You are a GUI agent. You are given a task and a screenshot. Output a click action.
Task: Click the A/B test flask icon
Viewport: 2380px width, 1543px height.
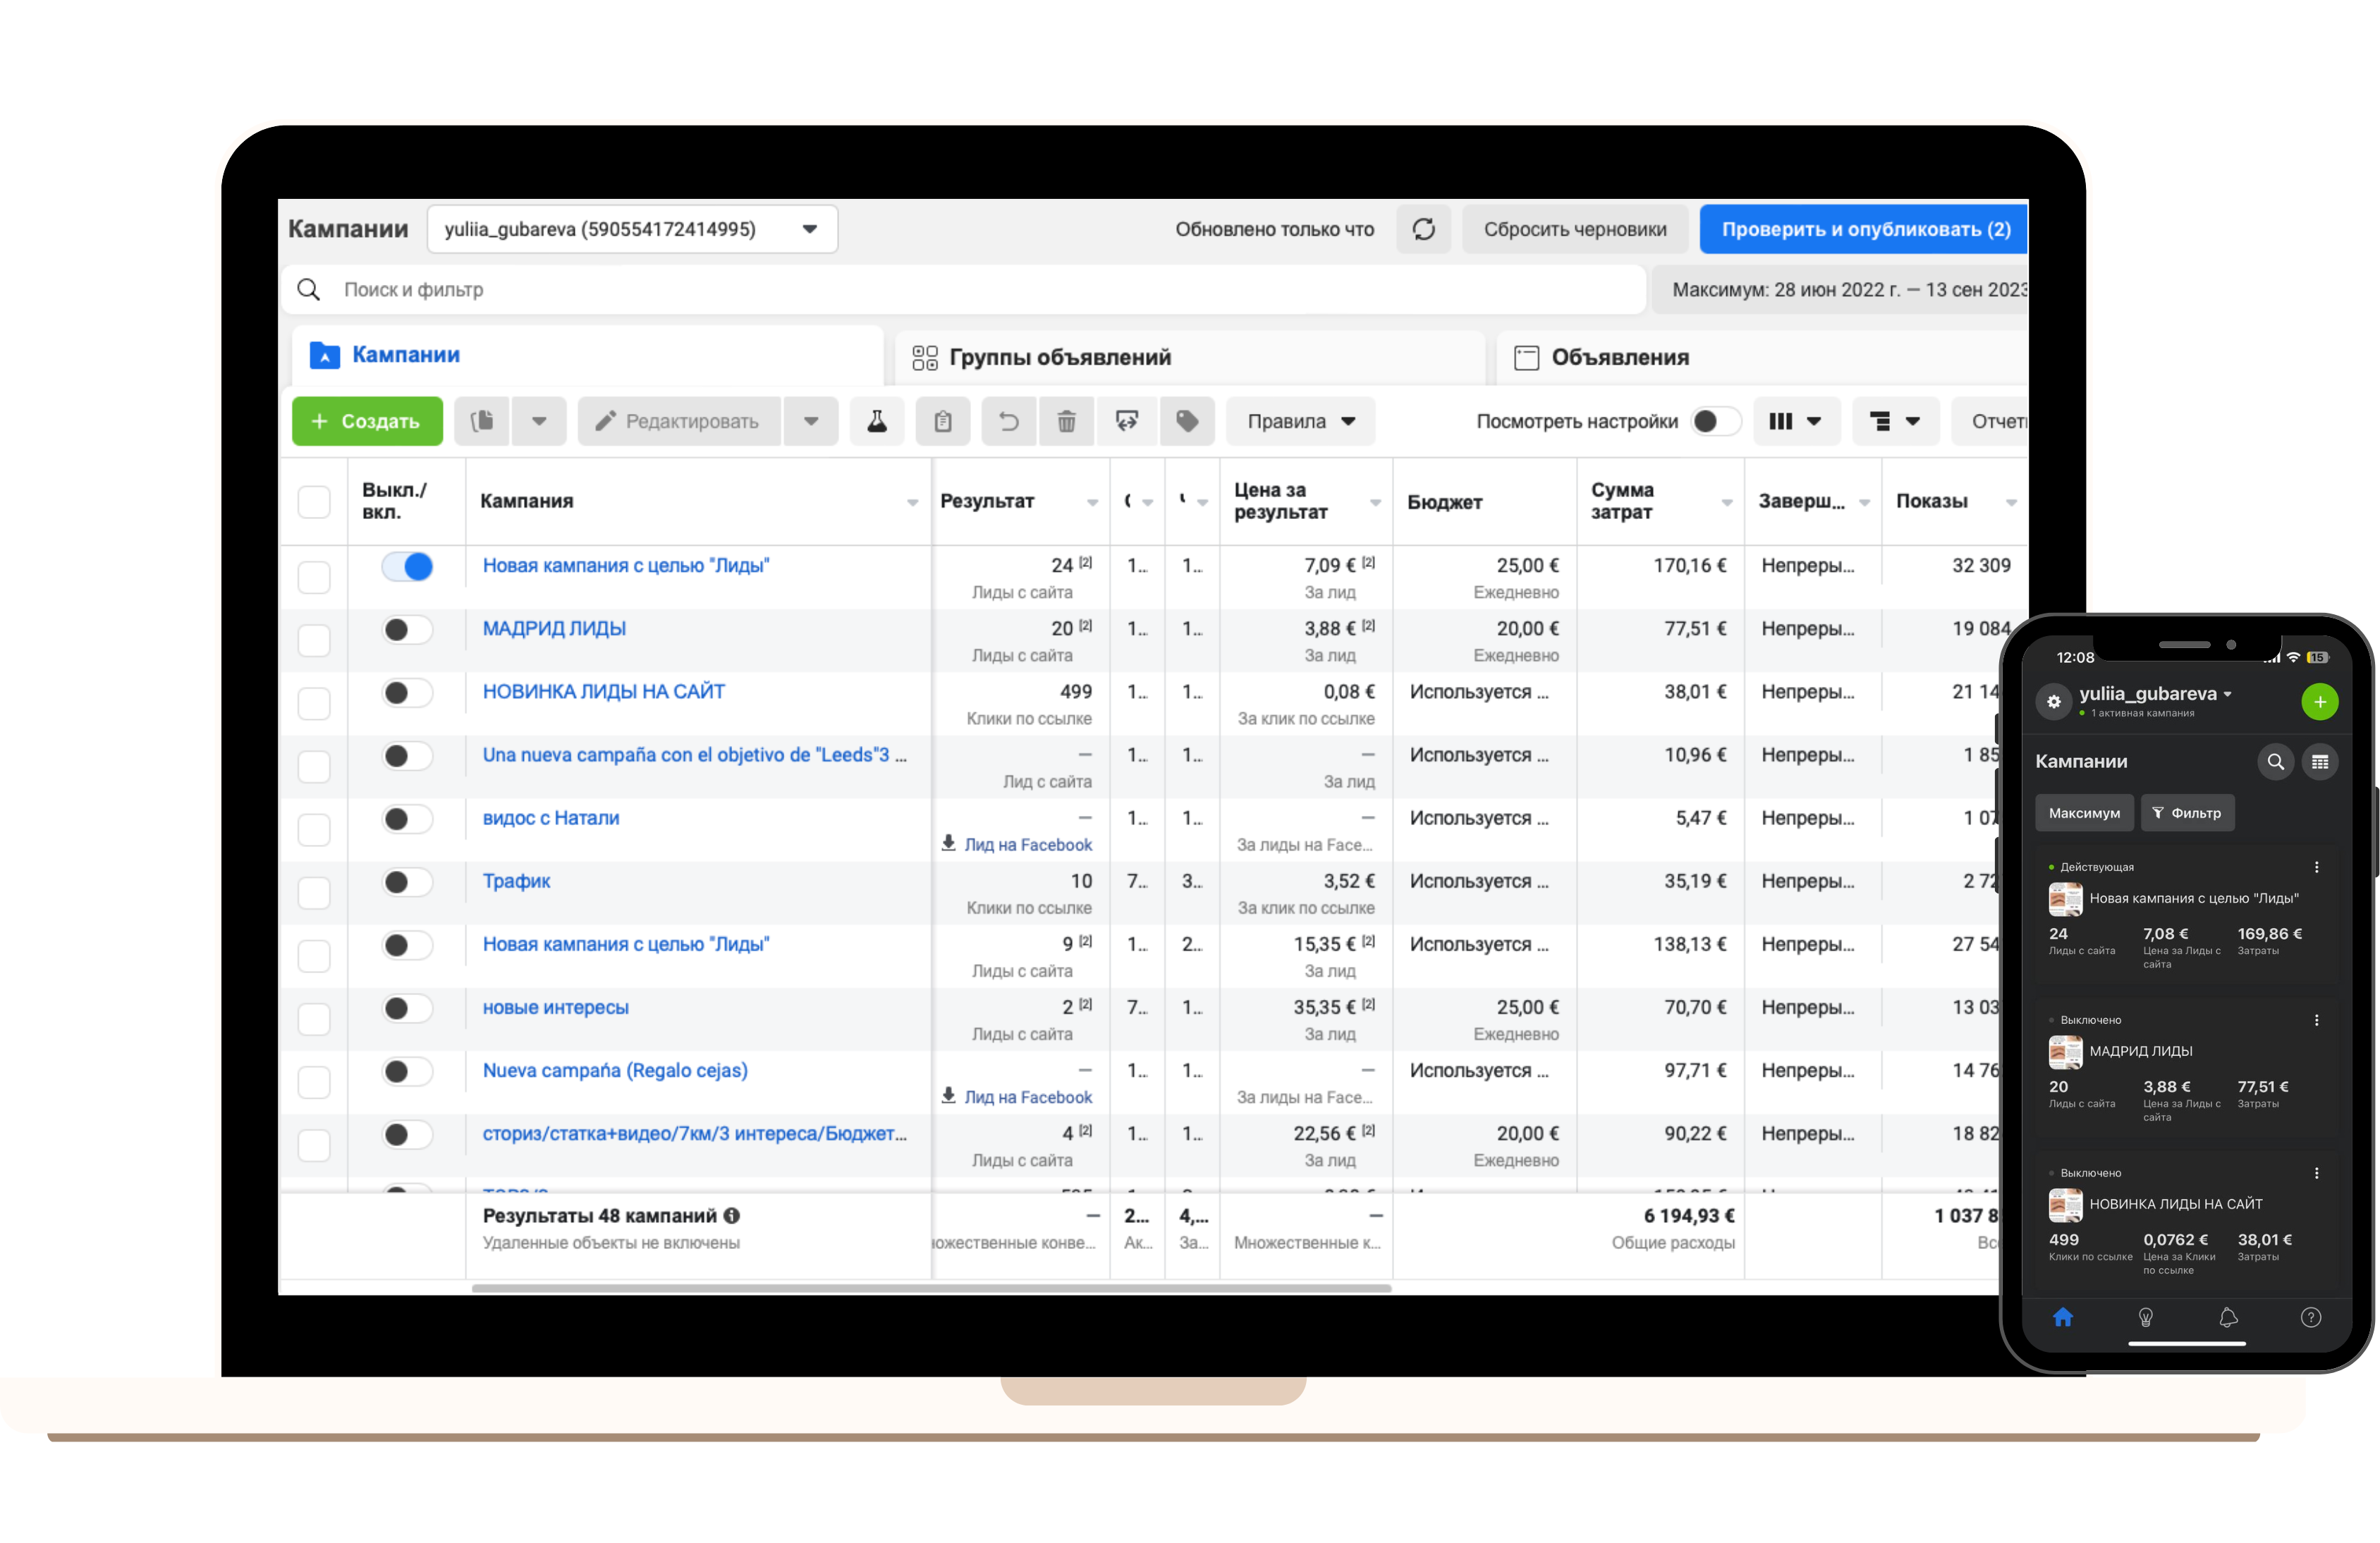tap(877, 421)
